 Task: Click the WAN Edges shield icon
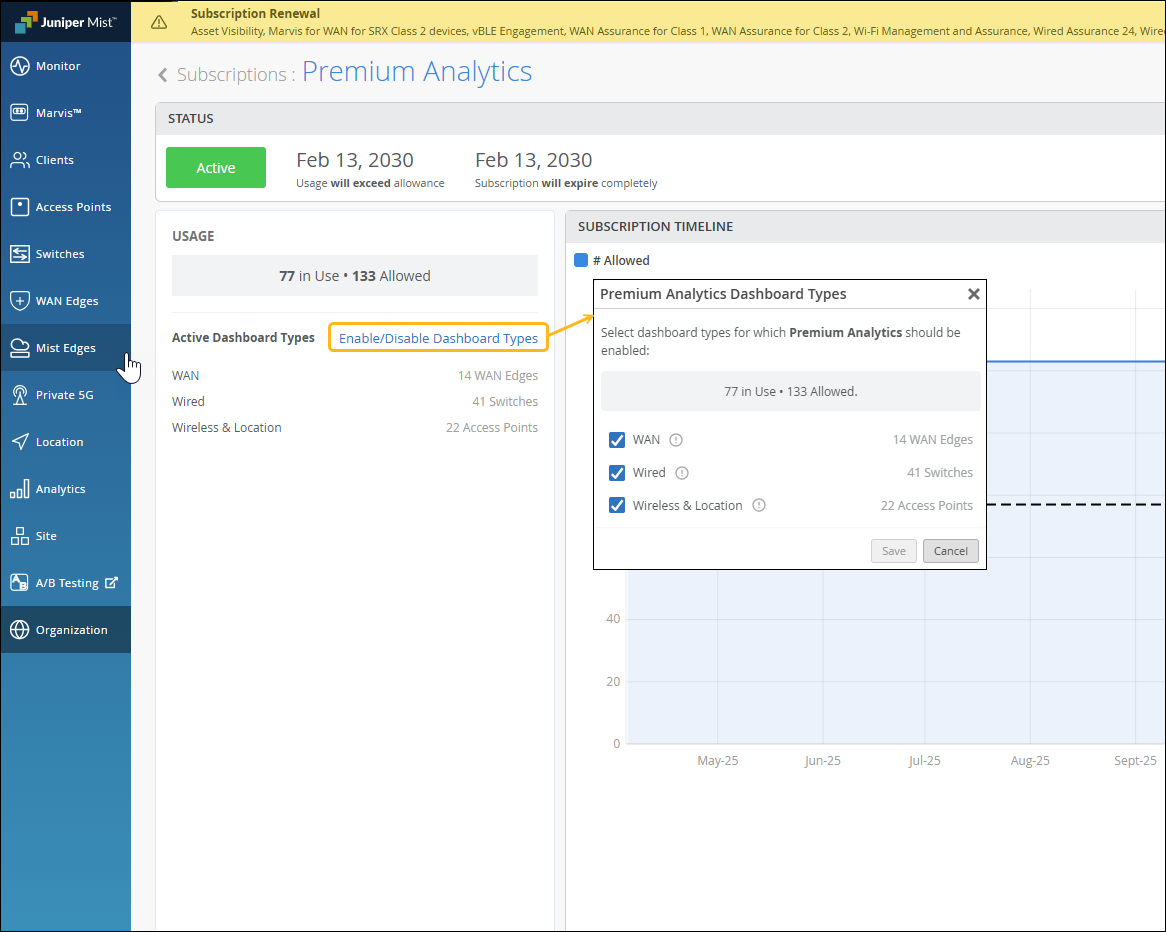click(x=19, y=301)
